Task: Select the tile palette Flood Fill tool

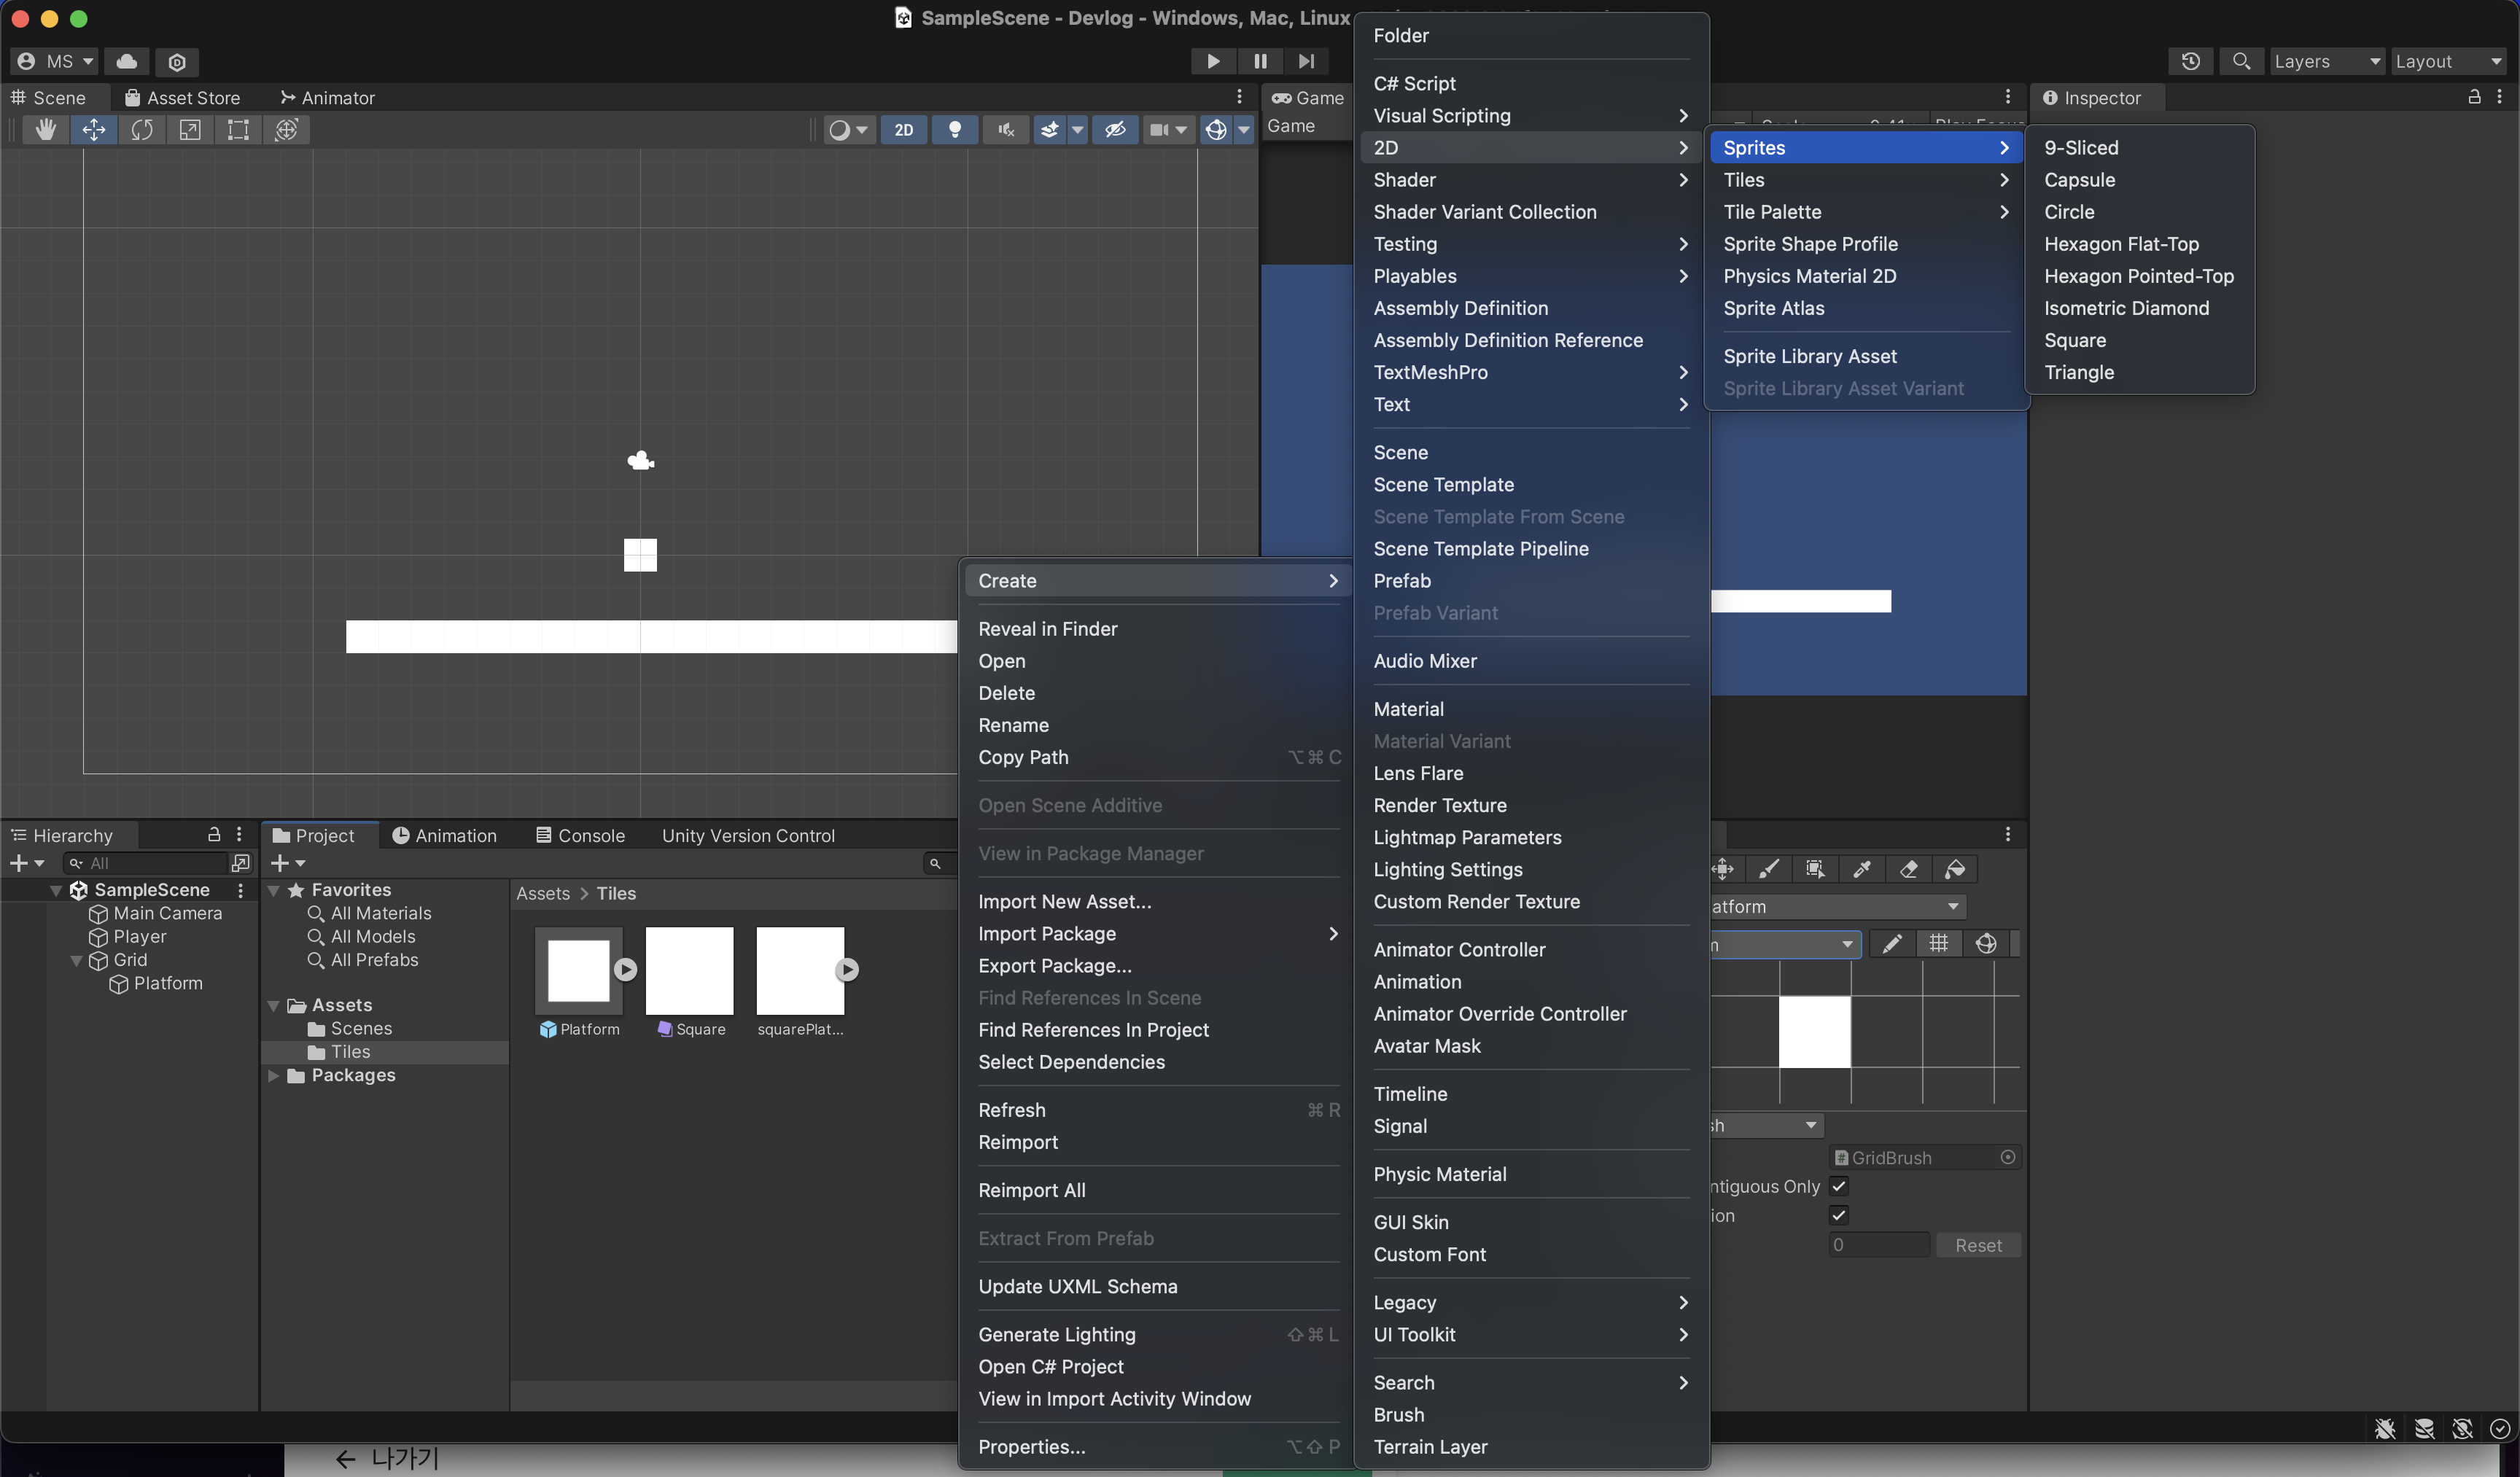Action: 1955,869
